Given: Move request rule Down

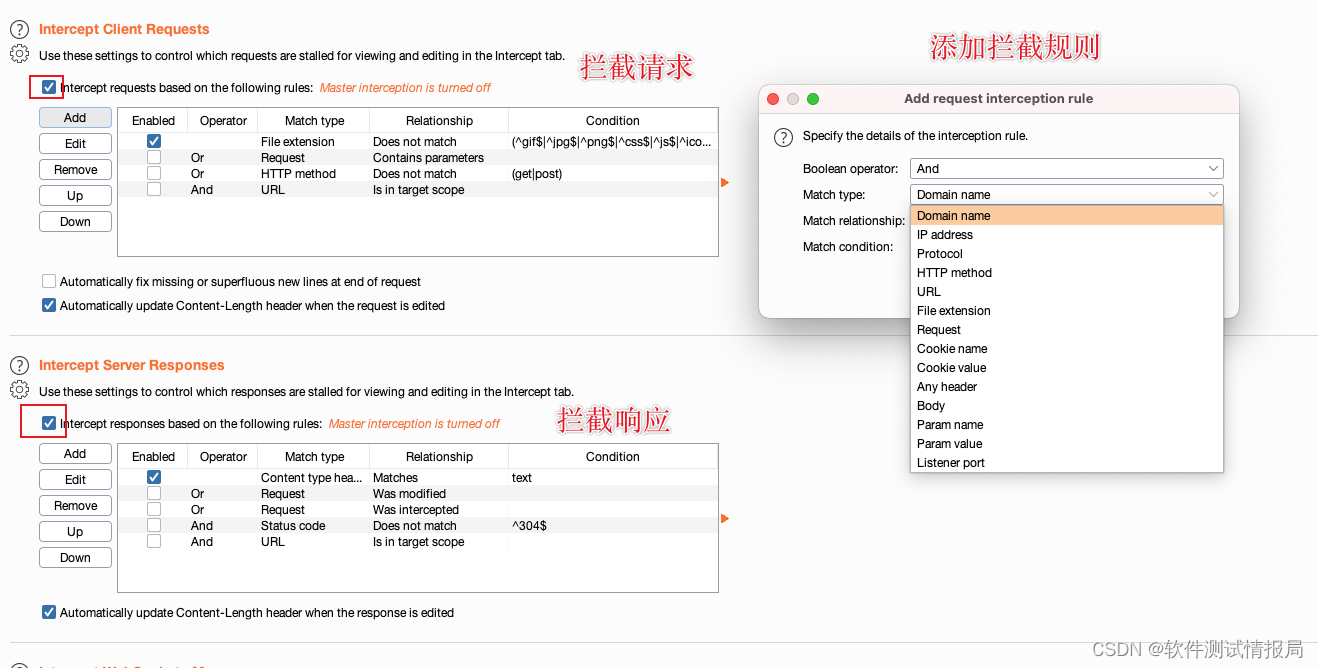Looking at the screenshot, I should 75,222.
